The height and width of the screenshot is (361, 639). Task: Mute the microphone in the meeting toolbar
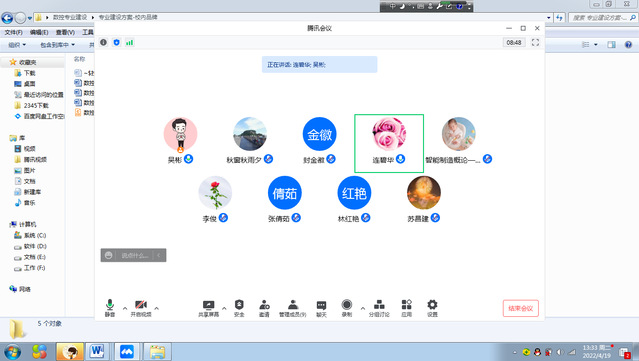(110, 308)
